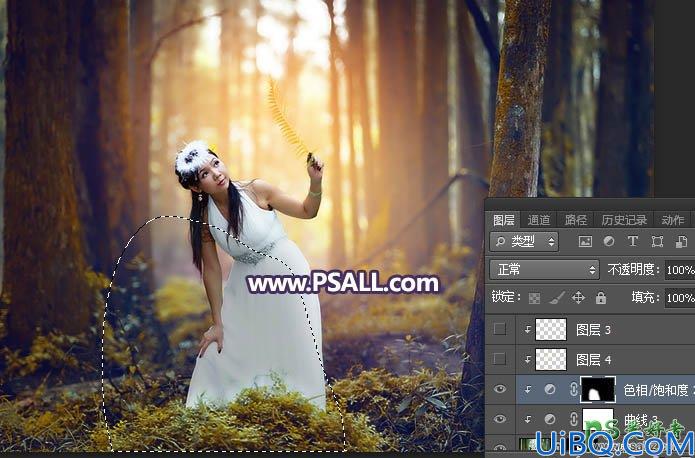
Task: Click the 曲线 3 adjustment icon
Action: pos(550,419)
